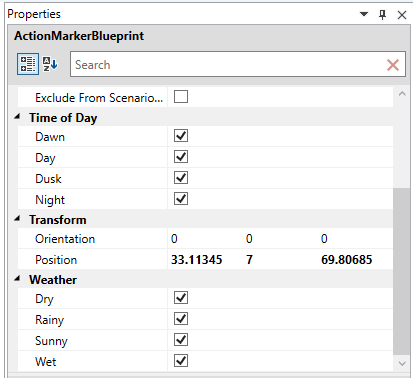Collapse the Transform section
The height and width of the screenshot is (378, 413).
(17, 219)
